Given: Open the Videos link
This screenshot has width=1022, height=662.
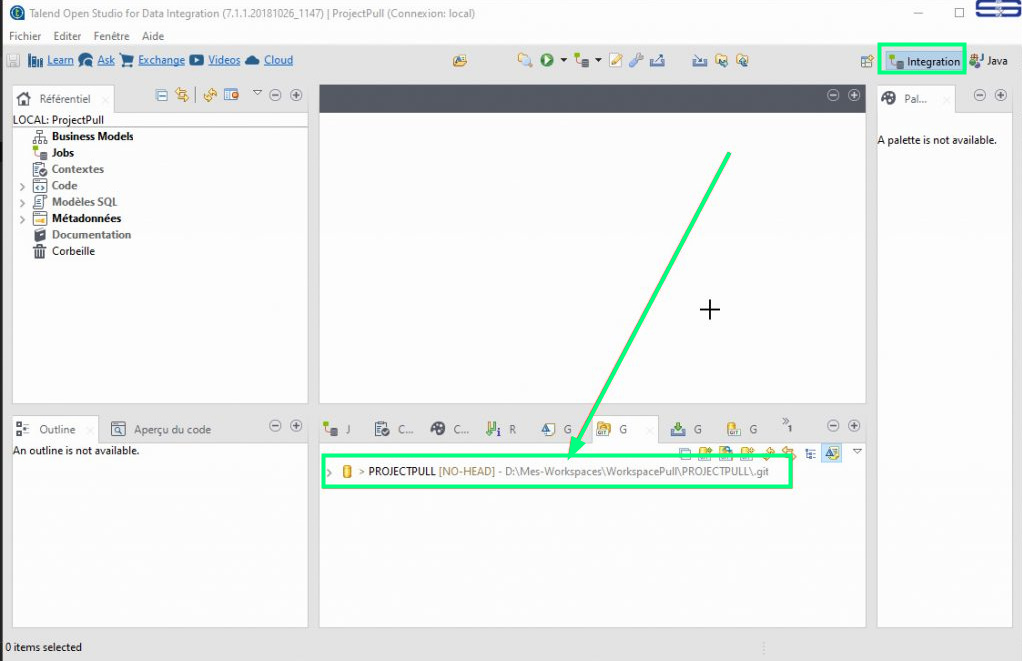Looking at the screenshot, I should click(224, 61).
